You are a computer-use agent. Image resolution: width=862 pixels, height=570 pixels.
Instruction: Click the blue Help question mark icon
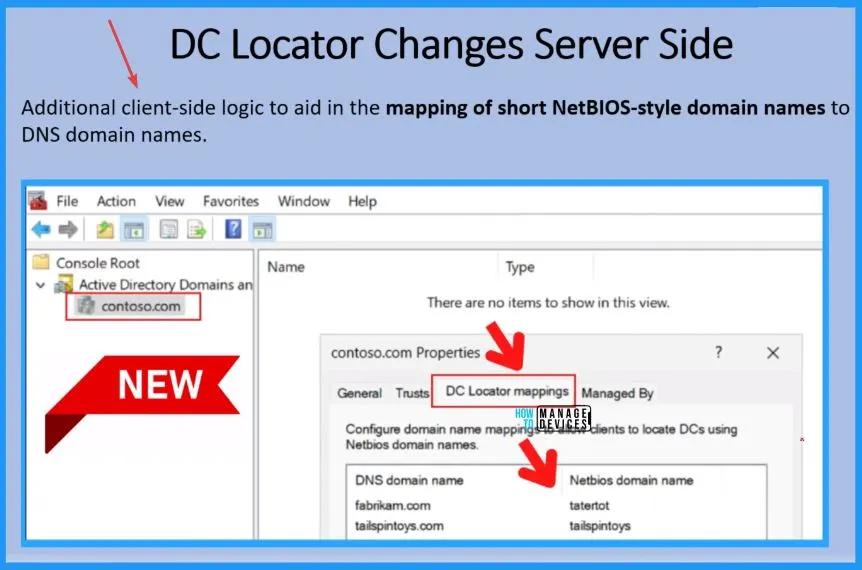coord(233,229)
